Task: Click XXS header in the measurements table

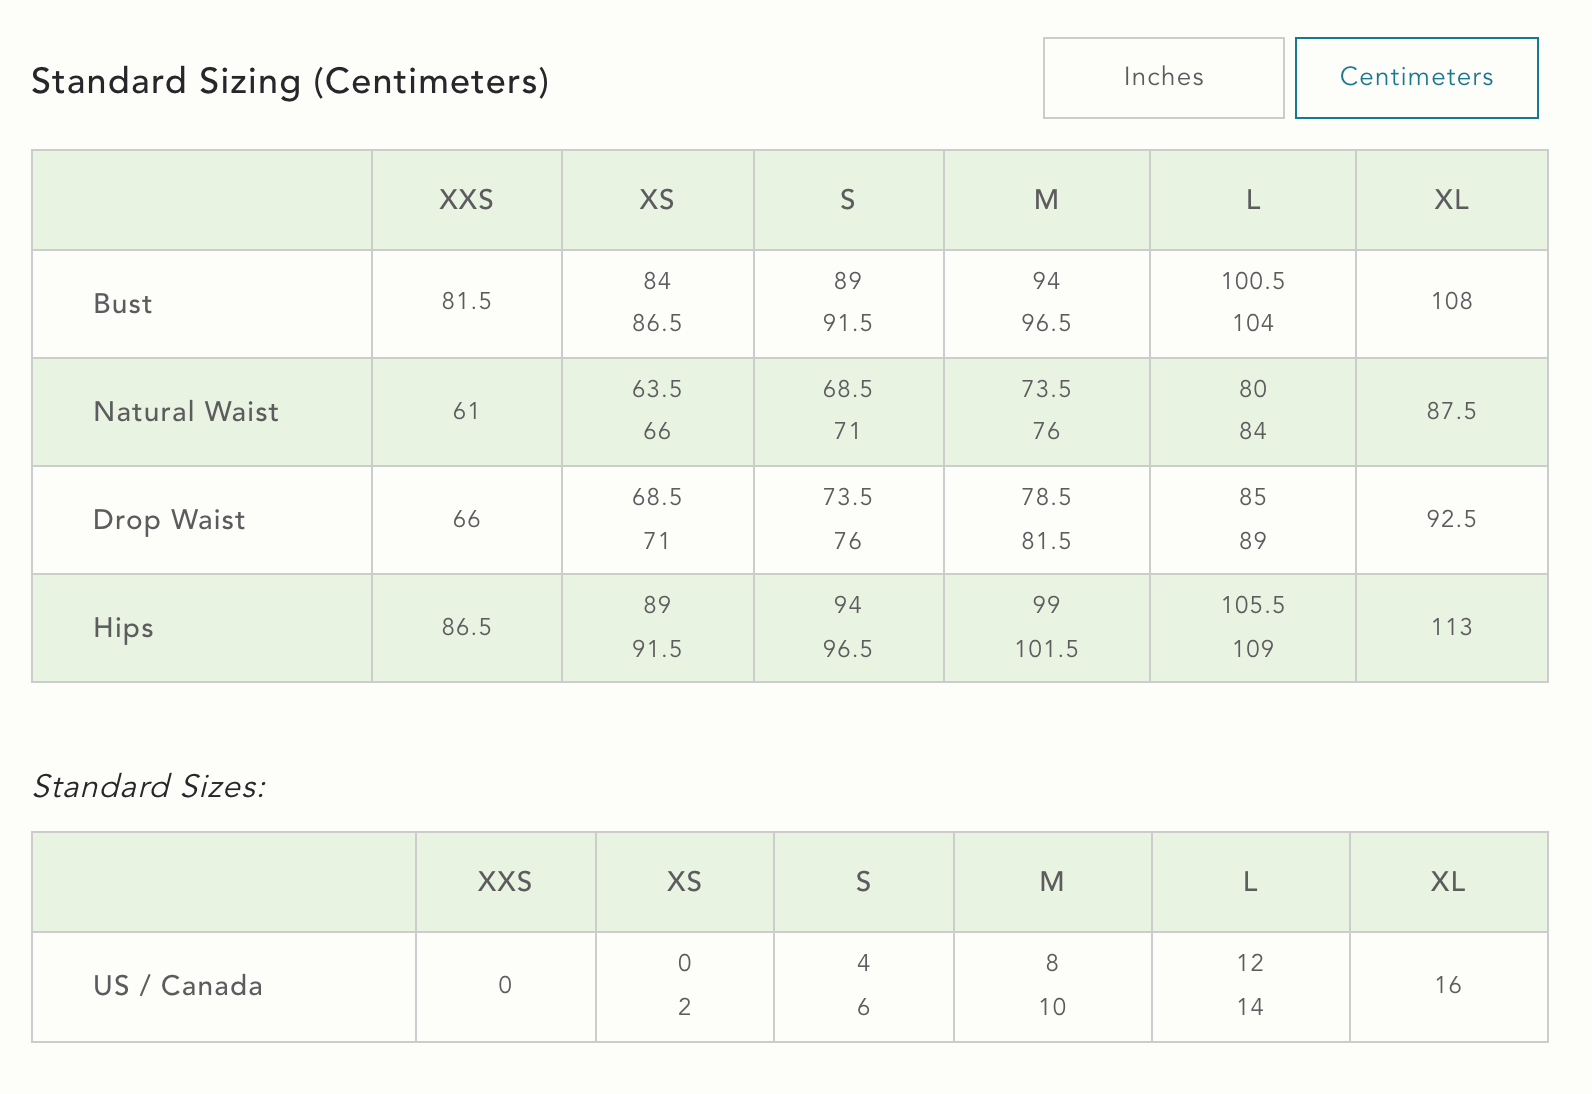Action: (x=466, y=200)
